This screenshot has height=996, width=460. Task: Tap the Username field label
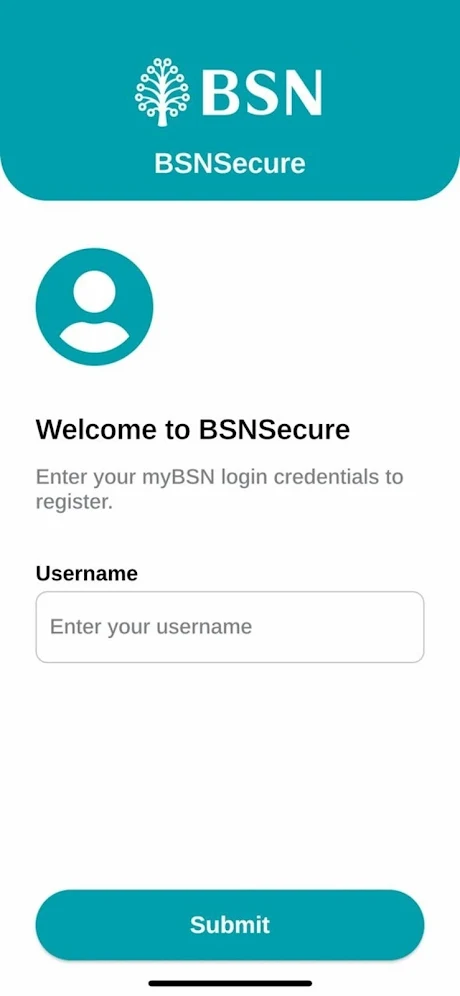86,574
